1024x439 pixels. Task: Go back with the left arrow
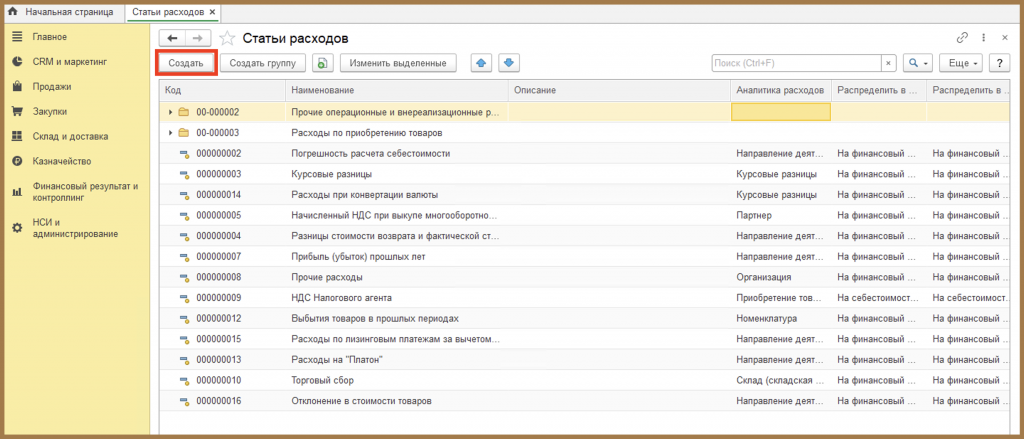click(x=173, y=38)
